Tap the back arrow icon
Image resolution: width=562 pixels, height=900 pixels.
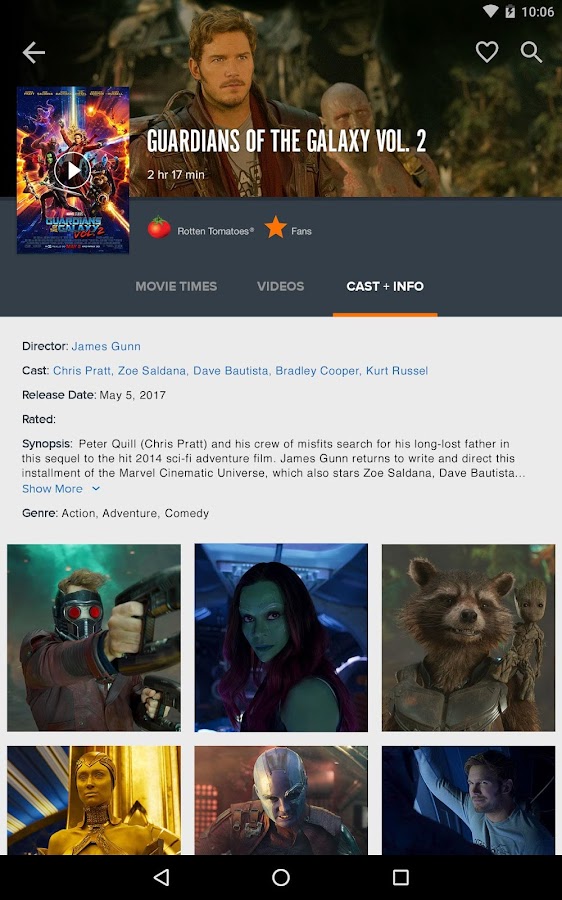click(33, 52)
